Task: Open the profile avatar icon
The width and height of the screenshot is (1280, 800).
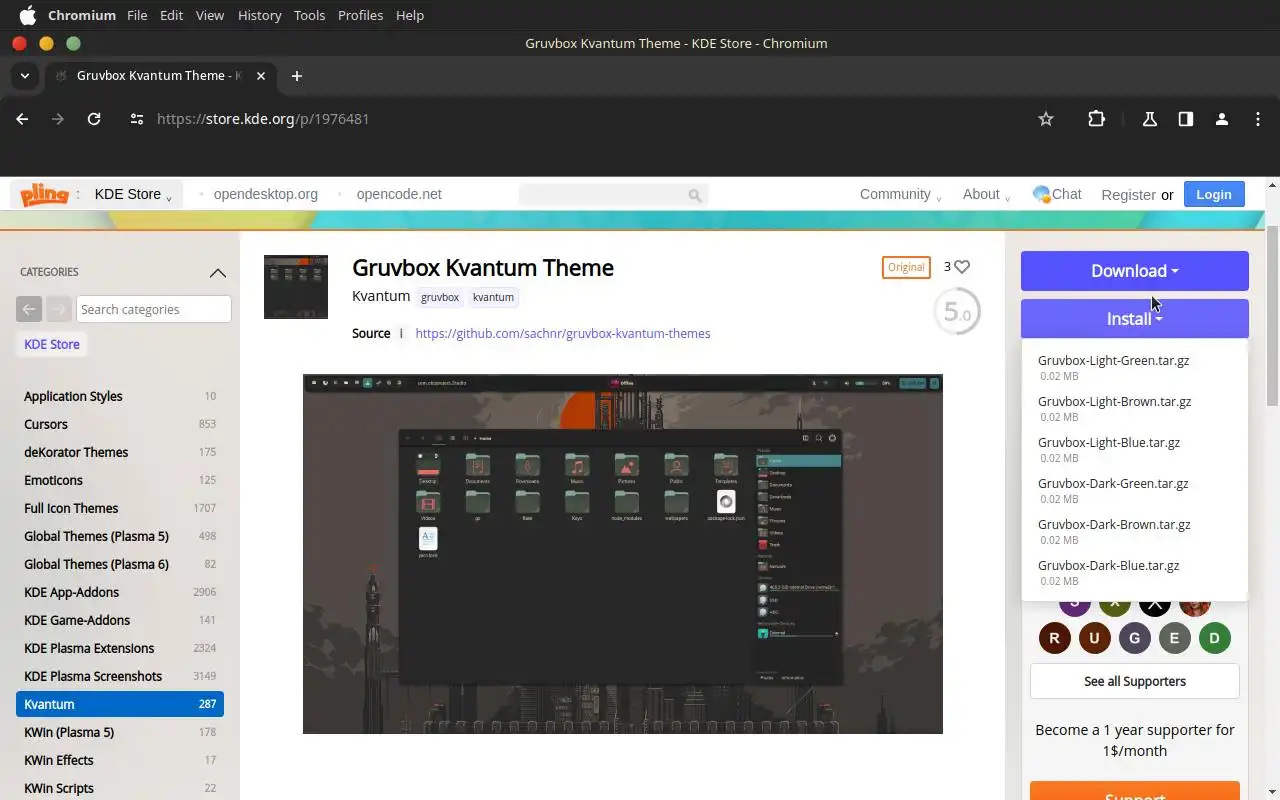Action: 1222,119
